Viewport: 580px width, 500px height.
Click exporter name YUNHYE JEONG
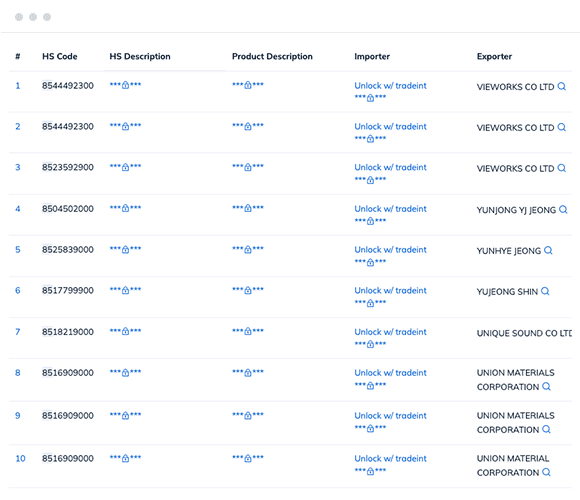click(509, 251)
